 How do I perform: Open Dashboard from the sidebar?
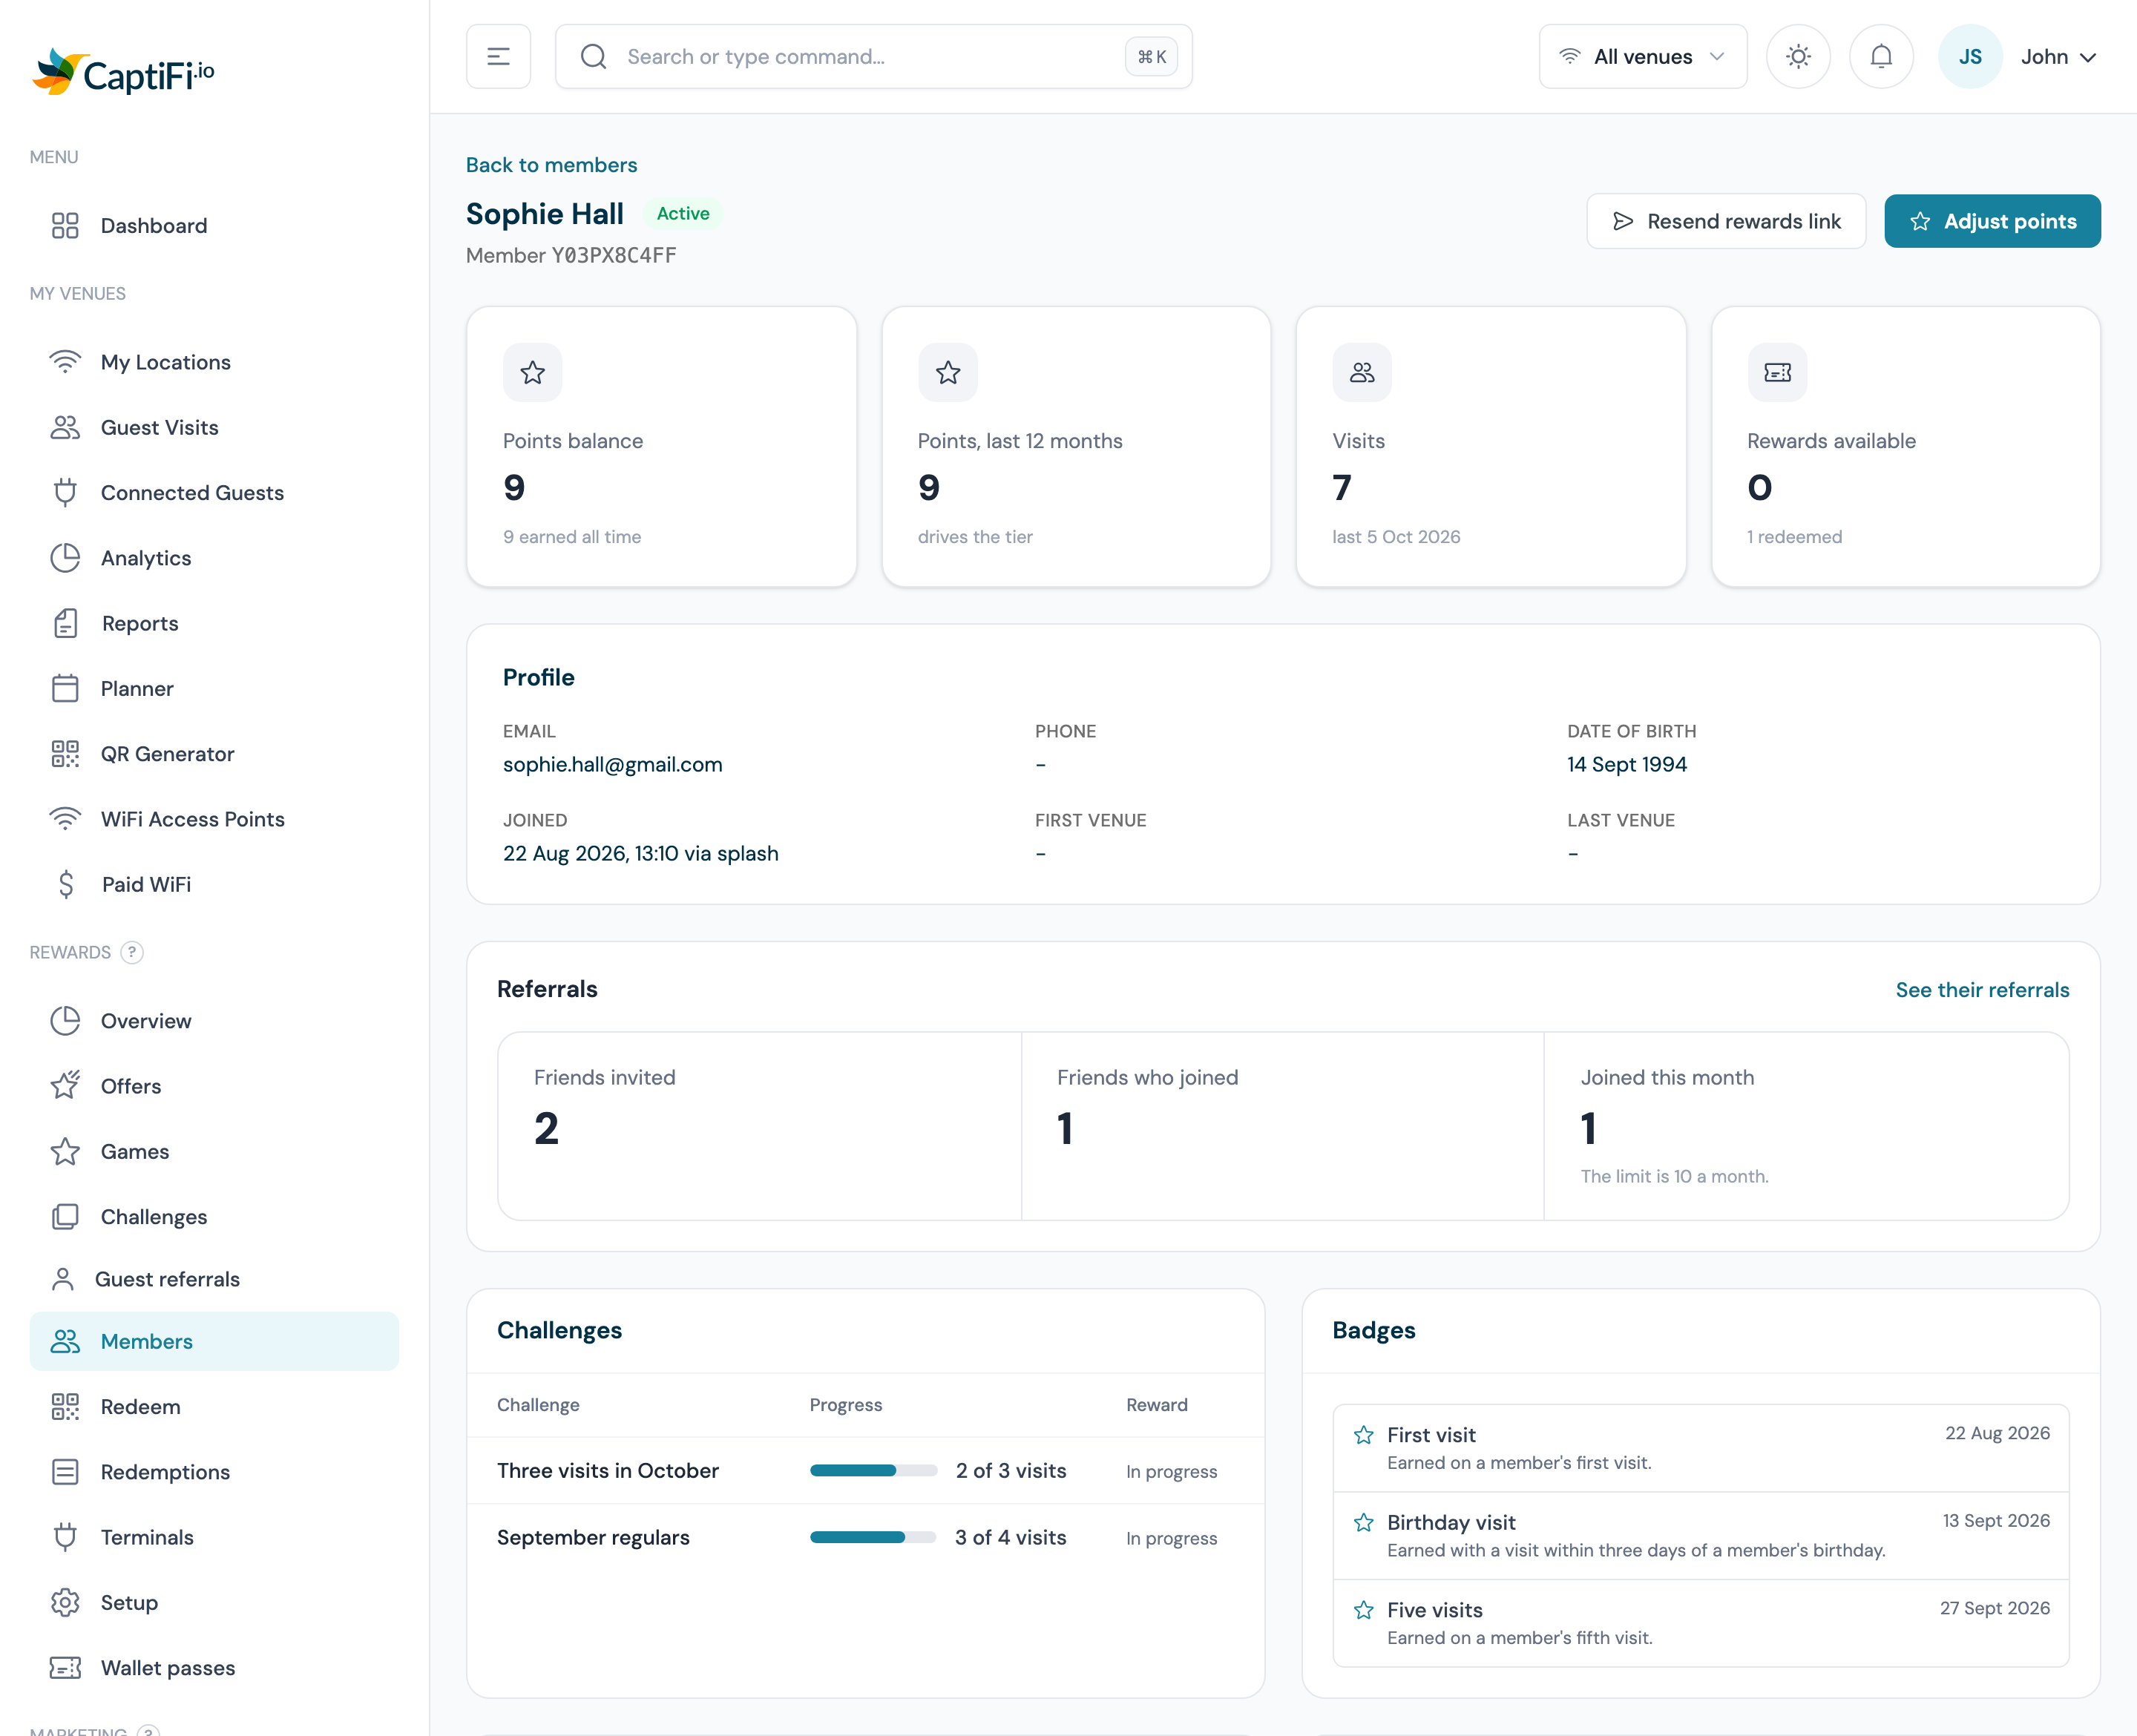click(x=214, y=226)
